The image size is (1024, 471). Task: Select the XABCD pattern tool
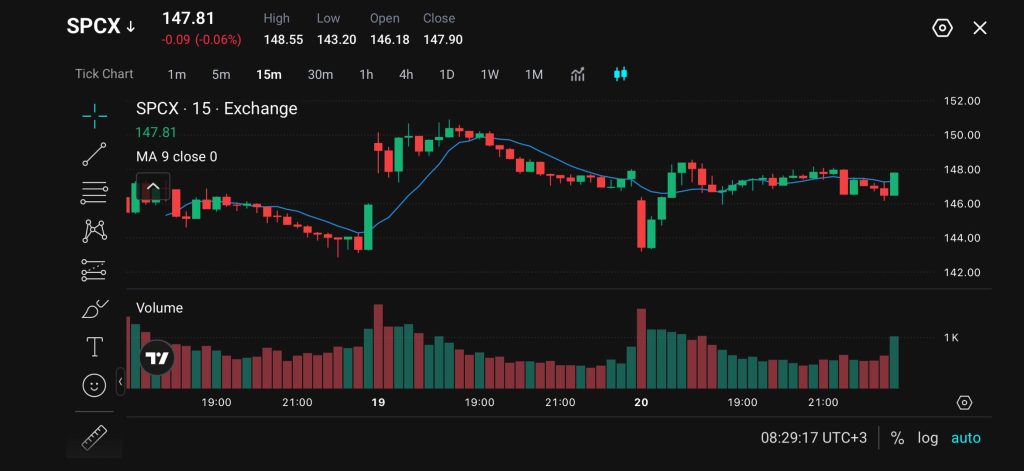tap(95, 231)
